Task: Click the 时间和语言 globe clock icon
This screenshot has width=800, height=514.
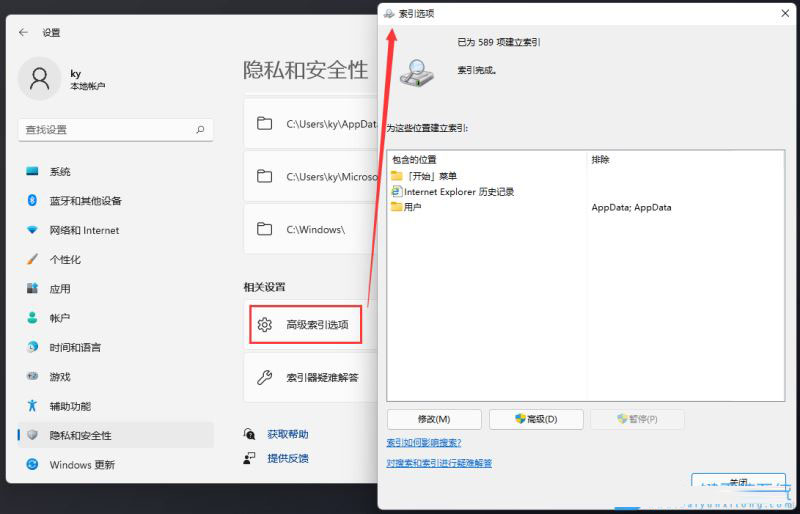Action: tap(32, 347)
